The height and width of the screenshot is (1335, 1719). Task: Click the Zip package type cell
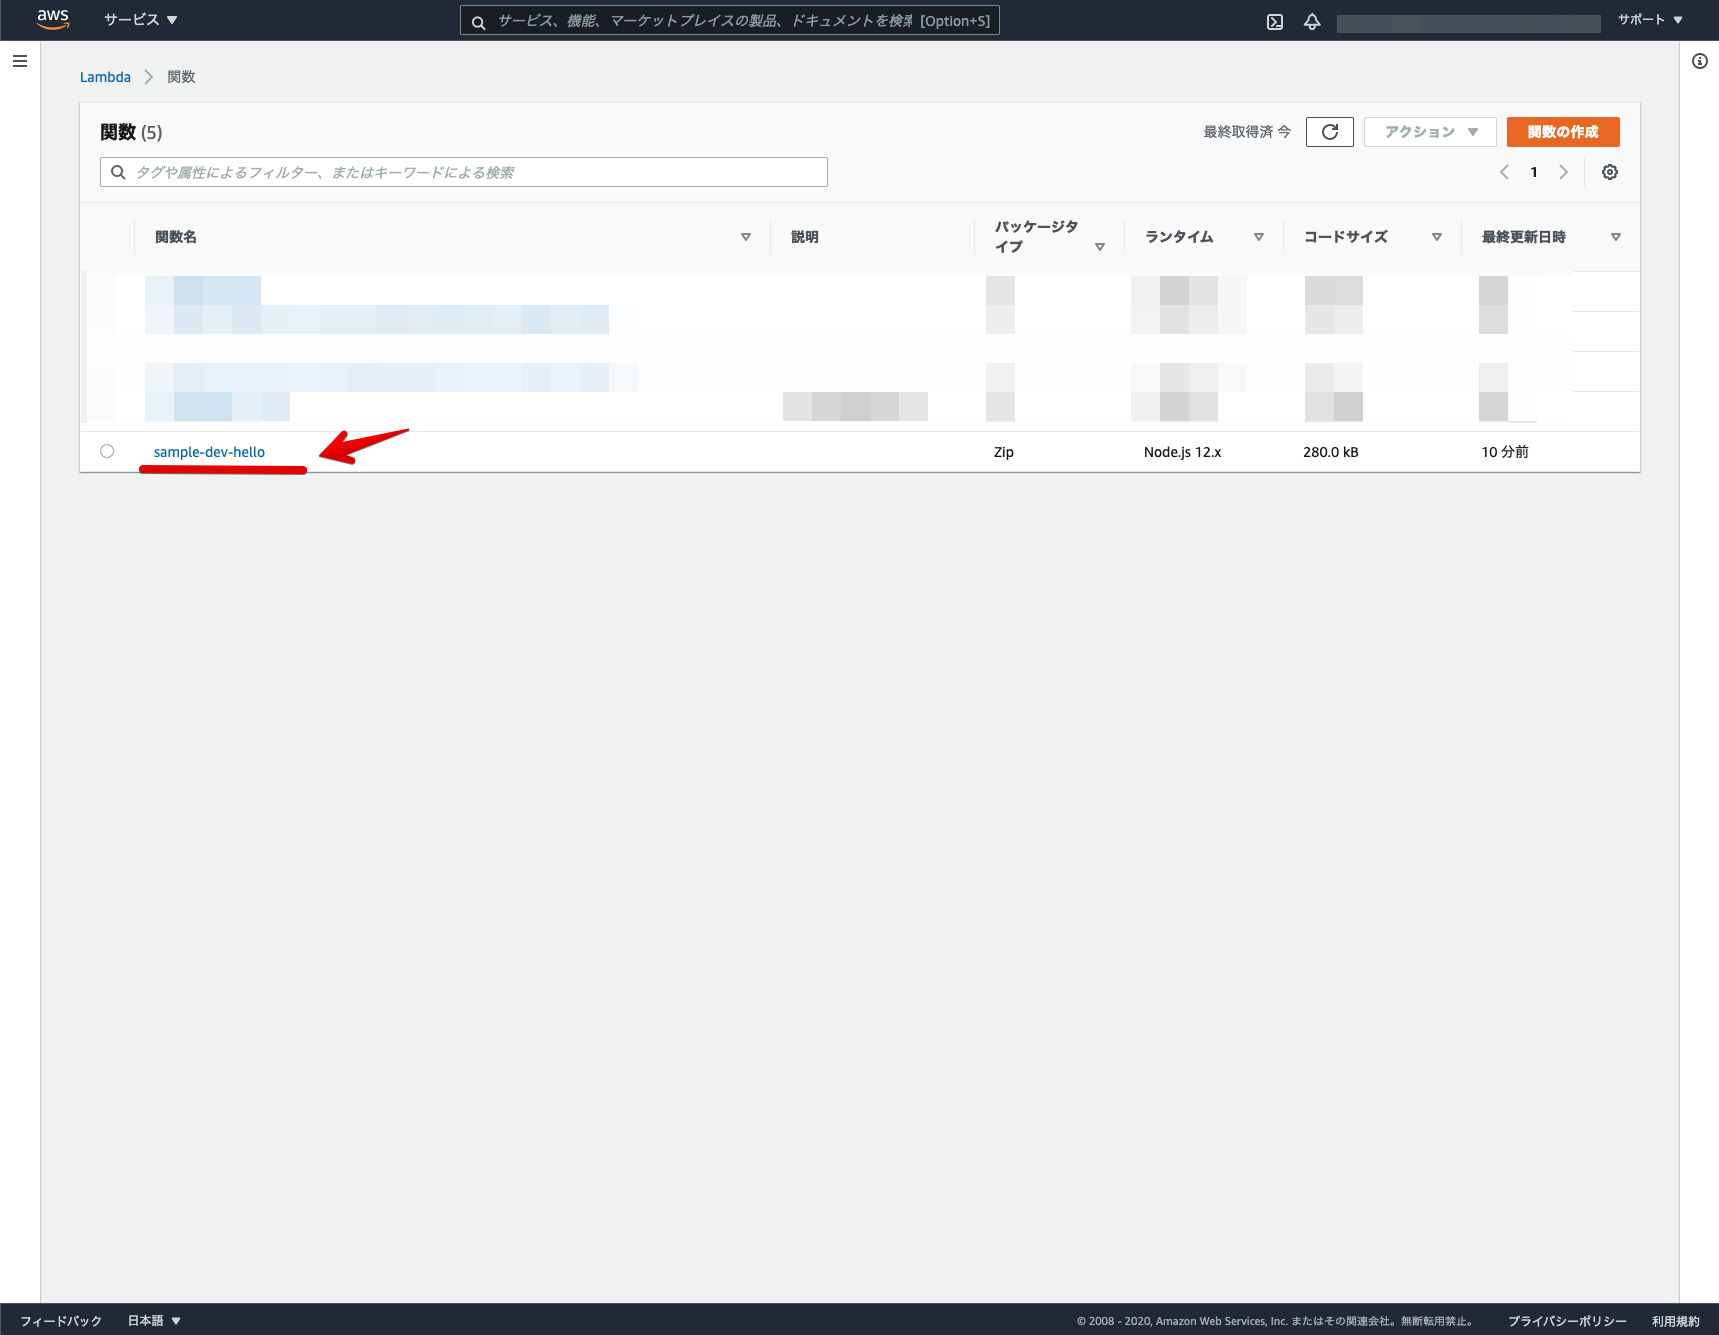(1004, 452)
